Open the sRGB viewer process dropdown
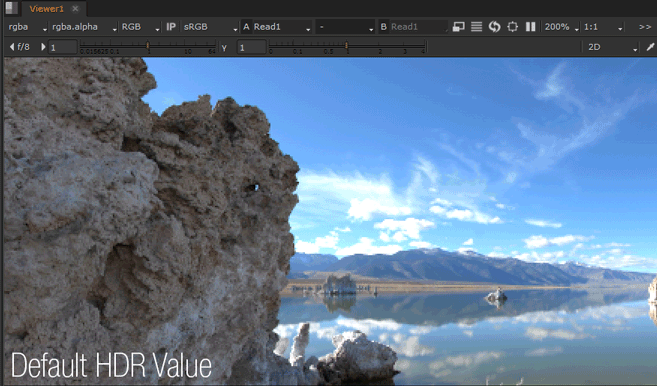657x386 pixels. pos(210,27)
